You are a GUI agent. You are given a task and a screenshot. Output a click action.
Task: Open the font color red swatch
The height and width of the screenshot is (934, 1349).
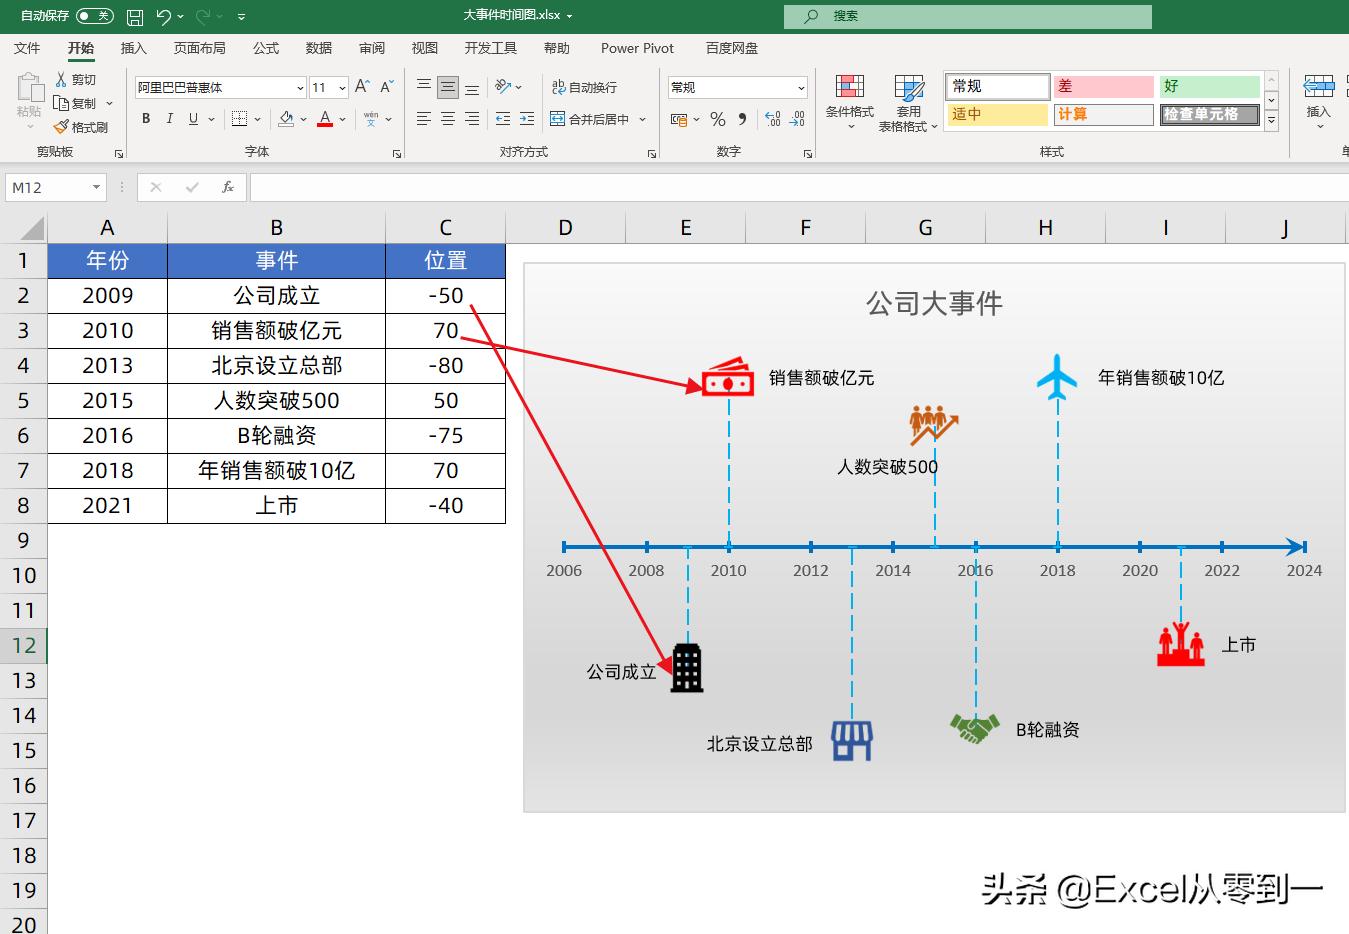(x=324, y=125)
